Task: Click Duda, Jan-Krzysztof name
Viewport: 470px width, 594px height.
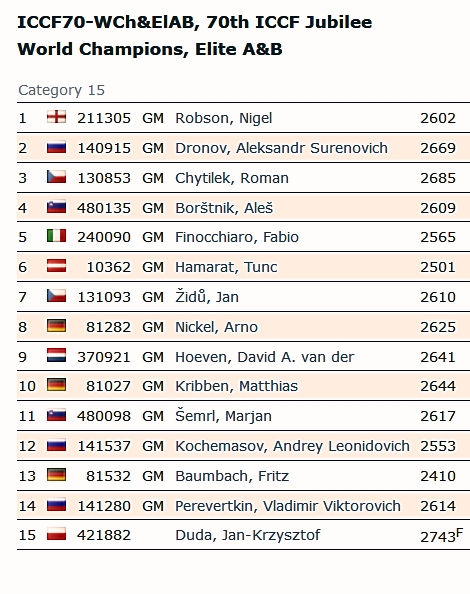Action: coord(248,535)
